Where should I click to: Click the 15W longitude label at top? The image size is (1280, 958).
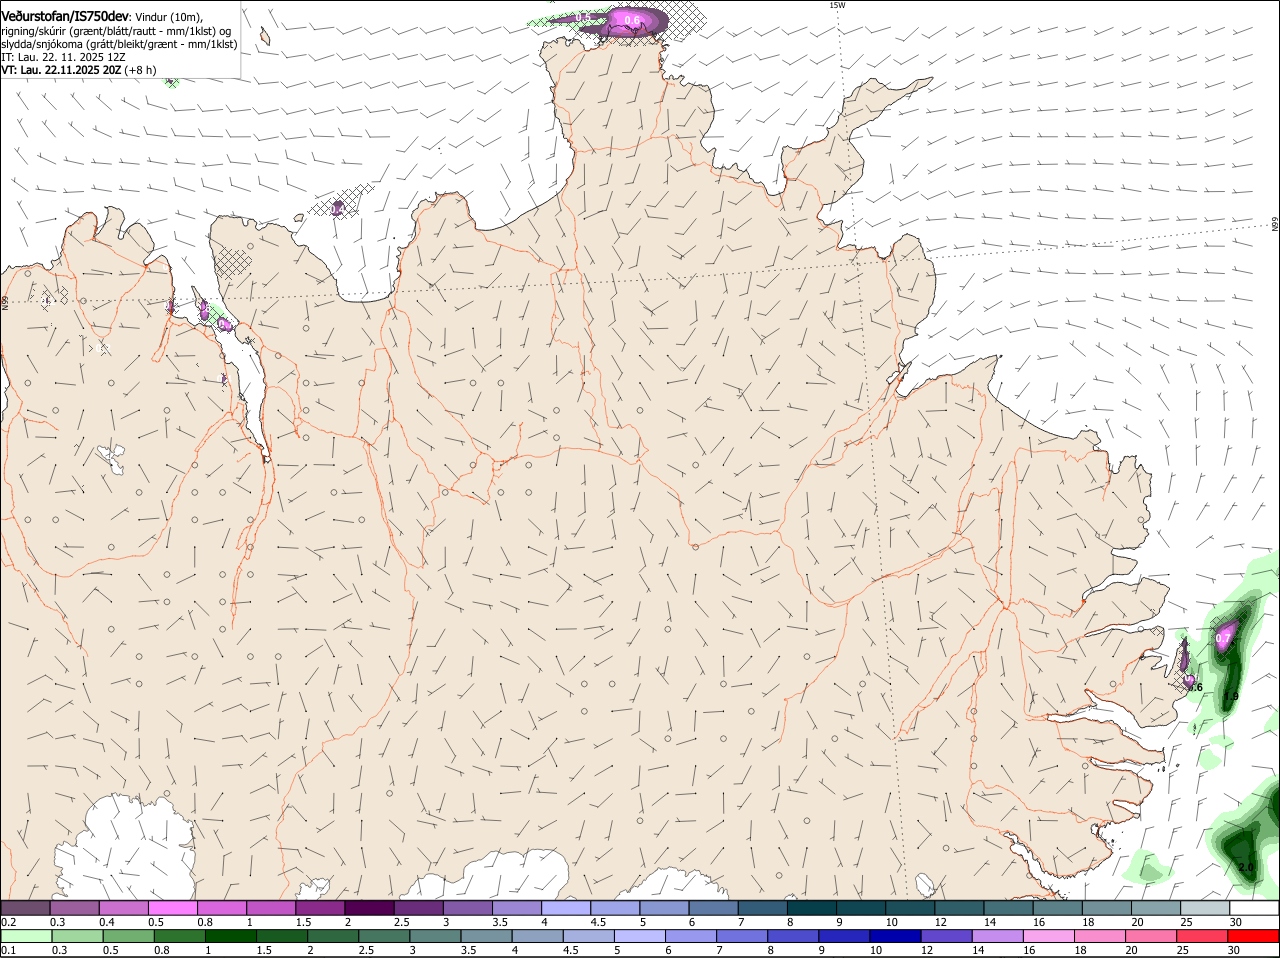pos(837,5)
